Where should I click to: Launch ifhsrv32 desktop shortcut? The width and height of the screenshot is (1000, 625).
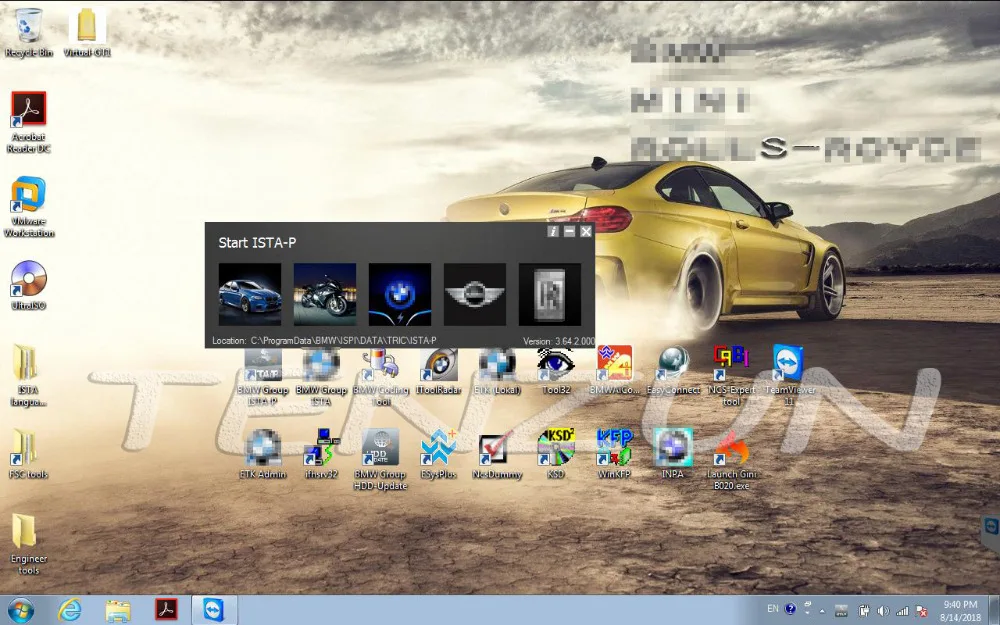coord(321,454)
